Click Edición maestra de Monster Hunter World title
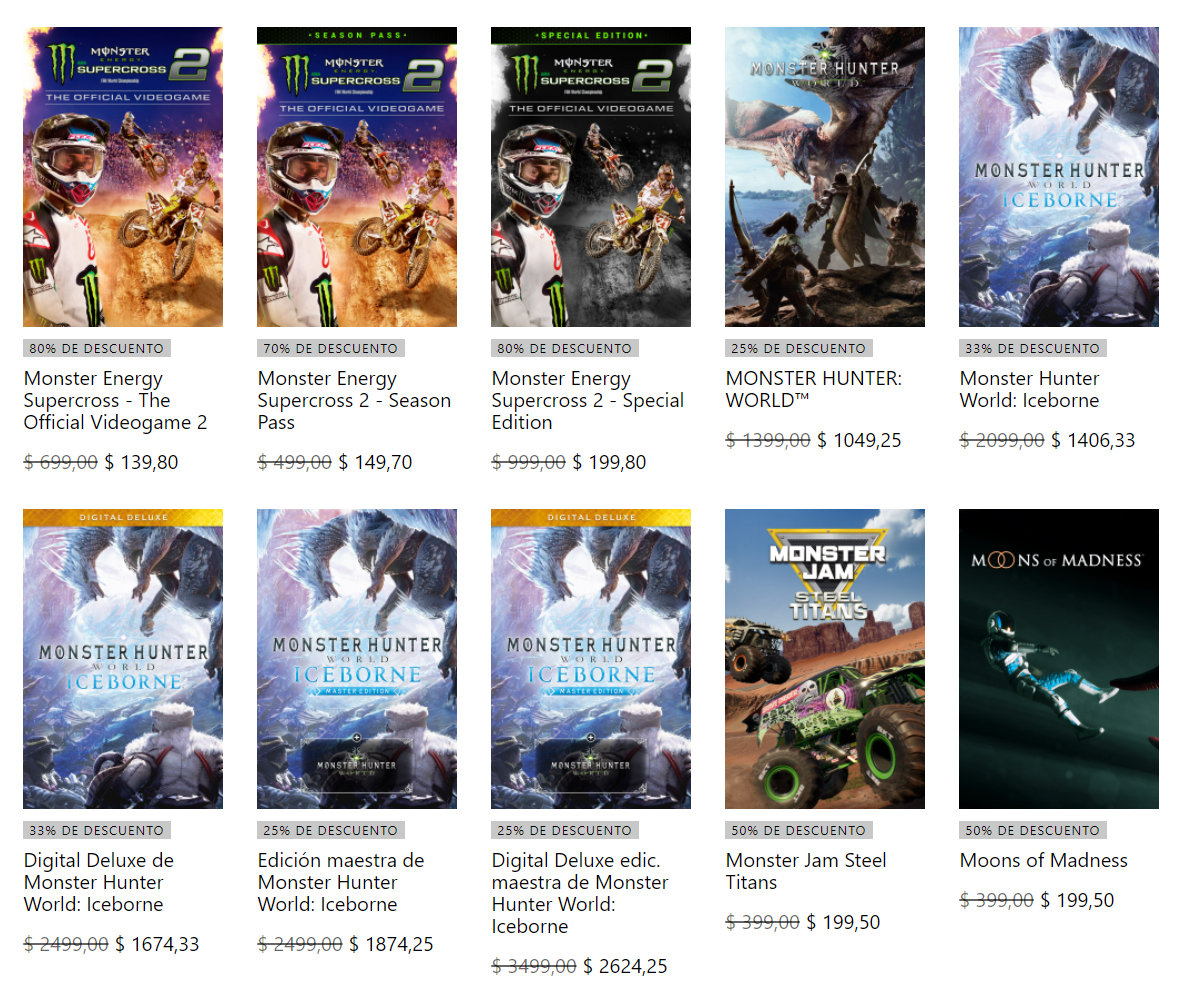 click(x=341, y=882)
